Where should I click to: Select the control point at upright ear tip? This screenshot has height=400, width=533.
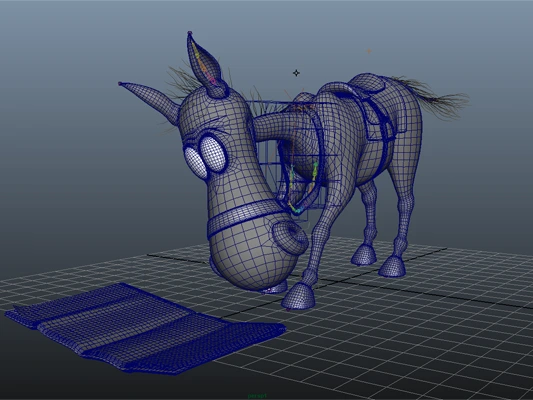coord(190,33)
